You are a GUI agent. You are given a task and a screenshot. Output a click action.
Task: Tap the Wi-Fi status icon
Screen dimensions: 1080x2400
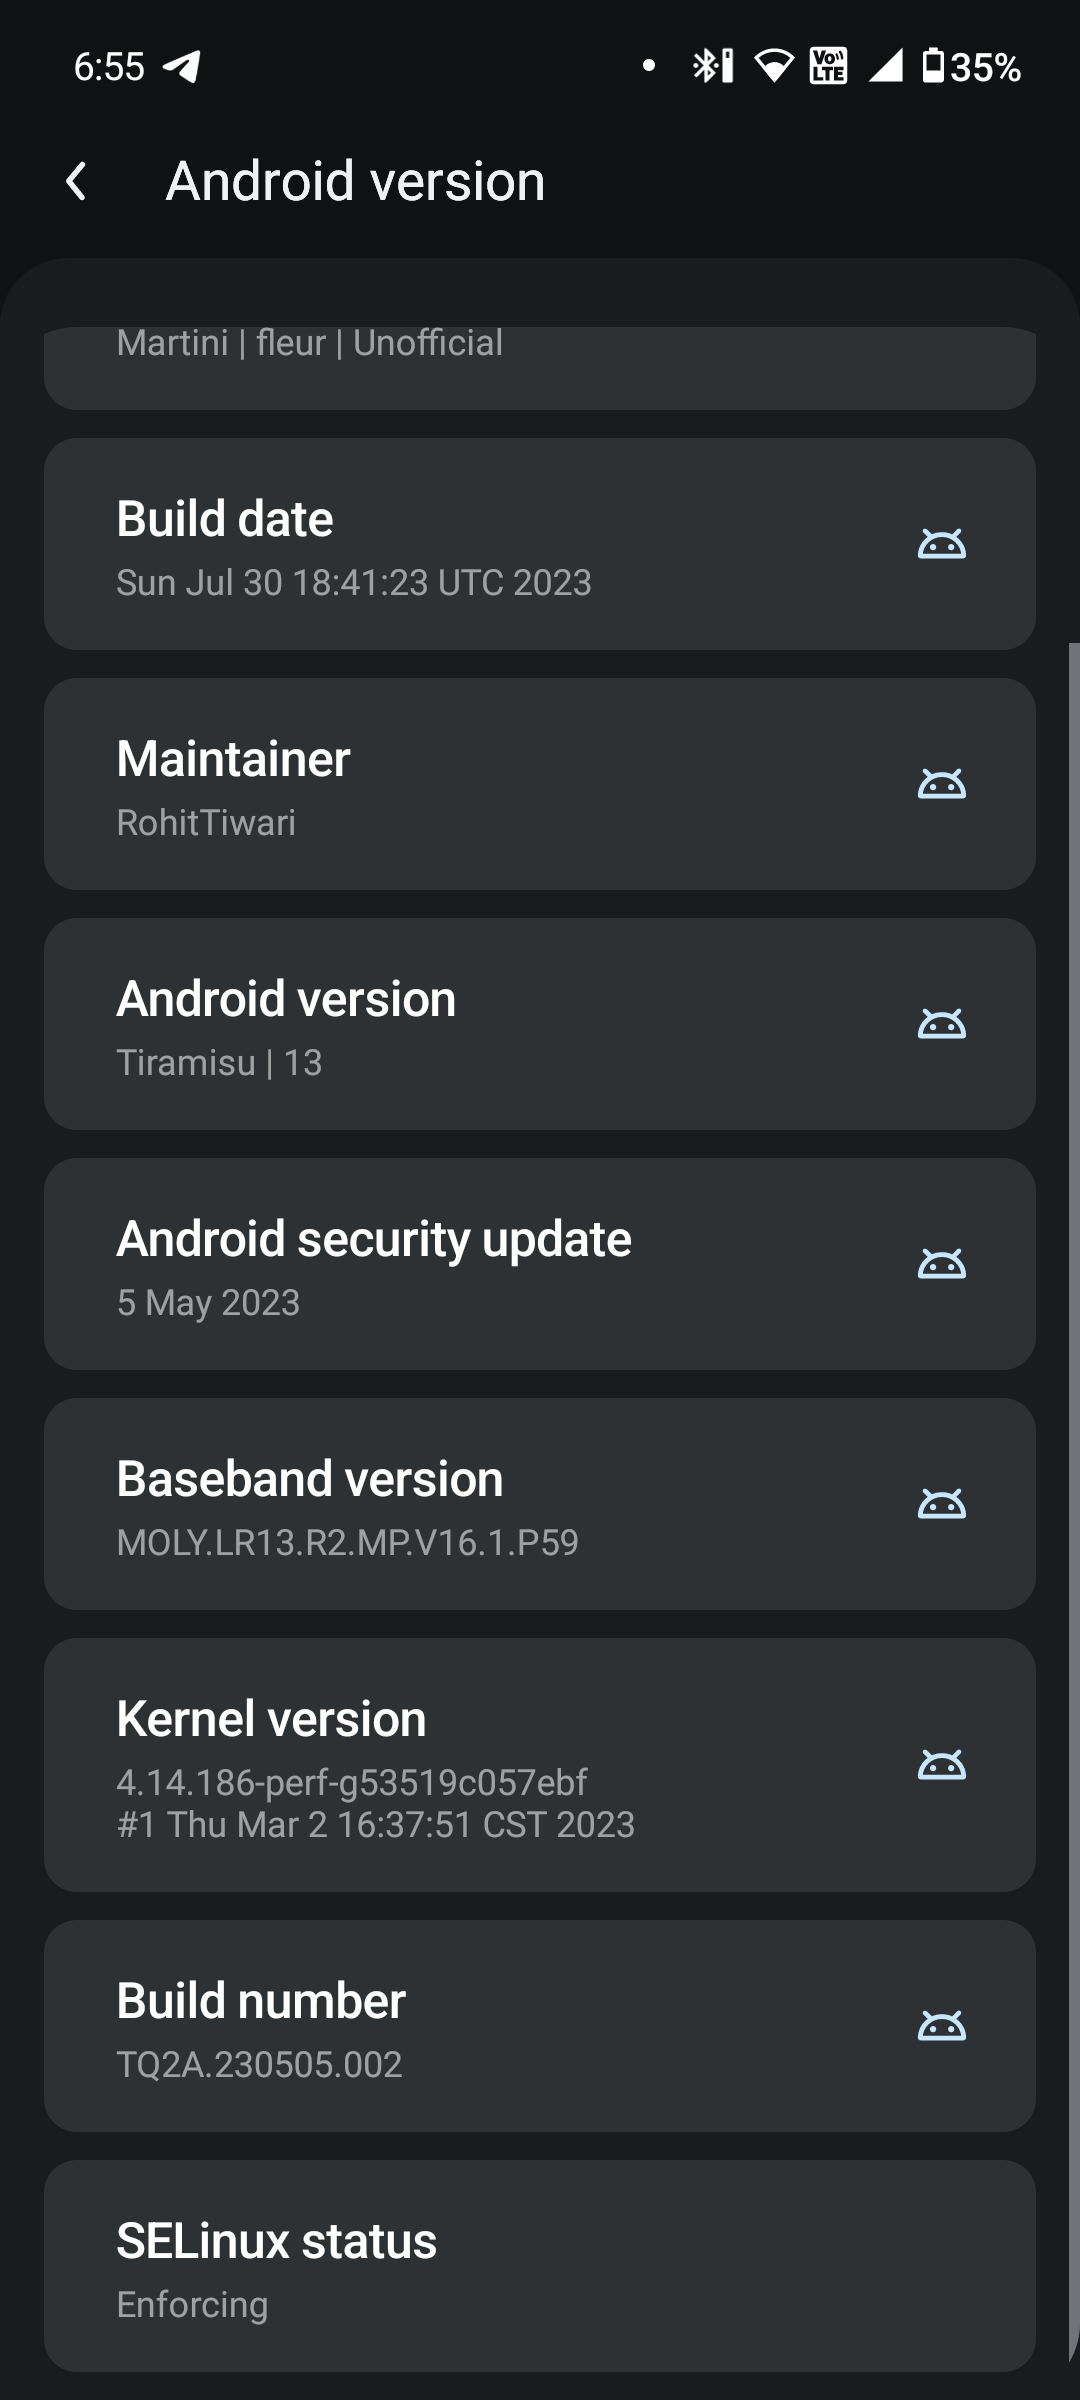(773, 67)
